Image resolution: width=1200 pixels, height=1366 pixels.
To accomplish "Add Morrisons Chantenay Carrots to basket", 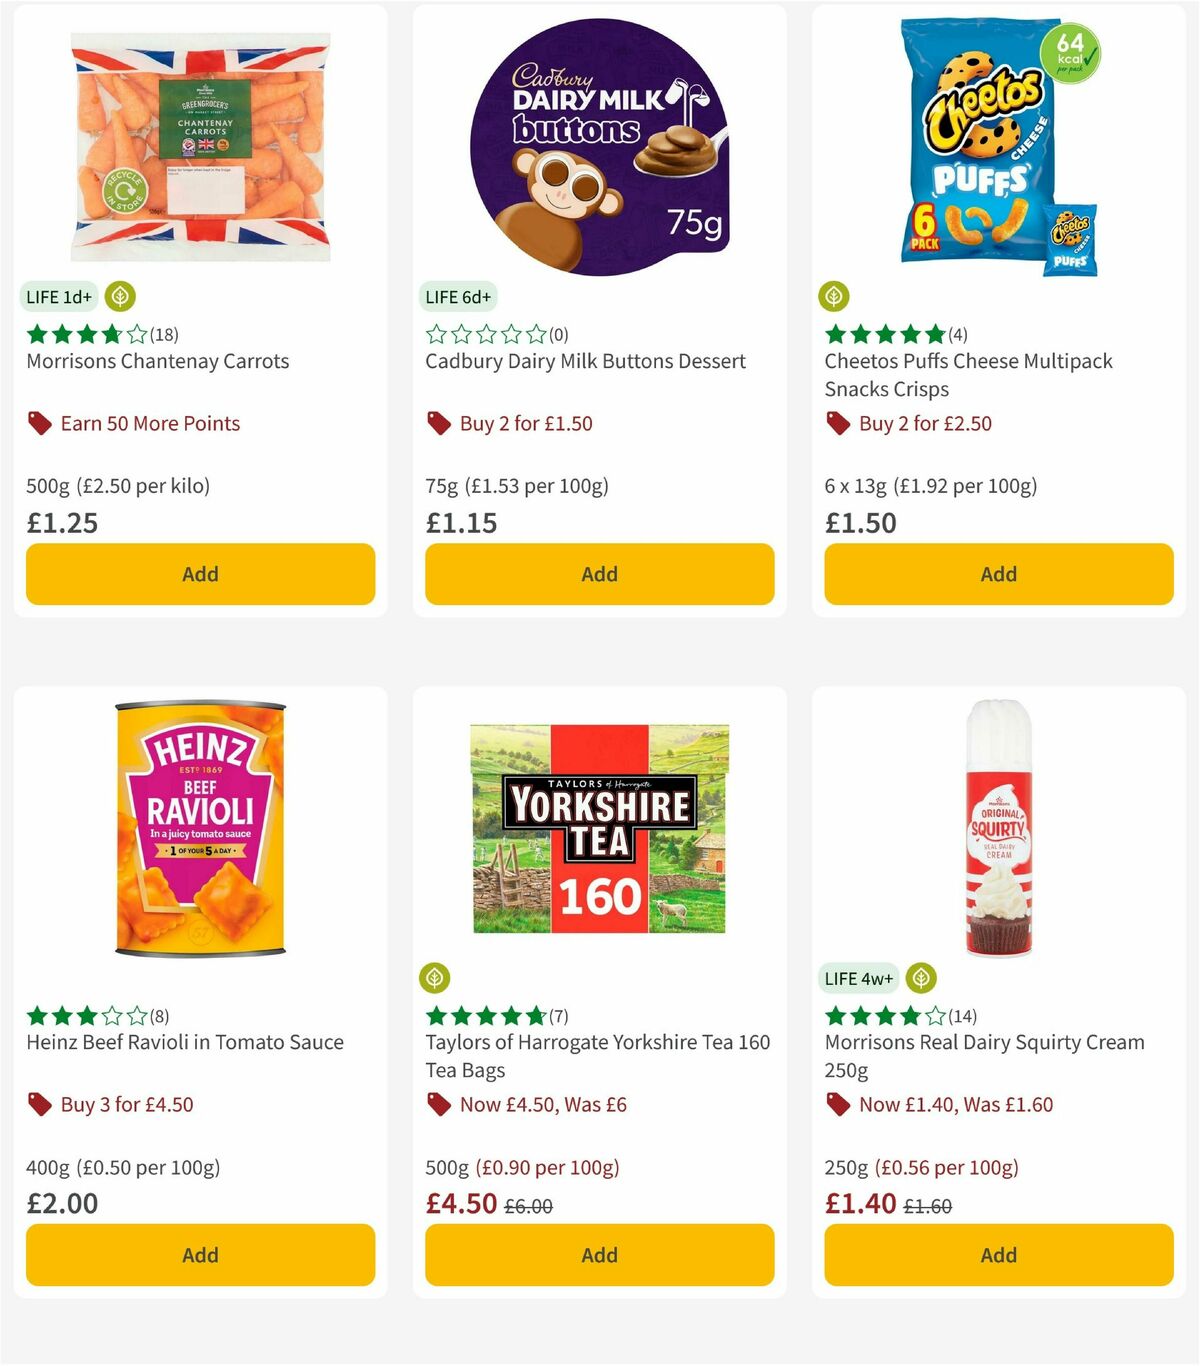I will coord(200,574).
